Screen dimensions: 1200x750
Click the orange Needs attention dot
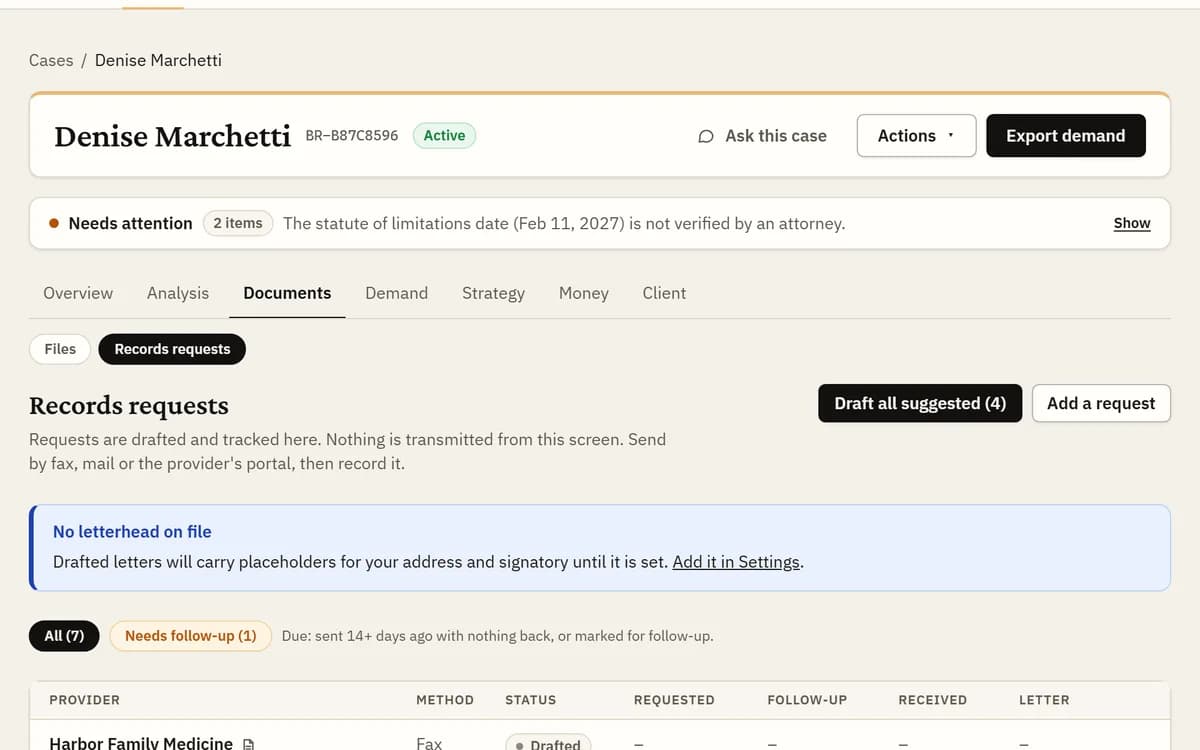[x=54, y=223]
